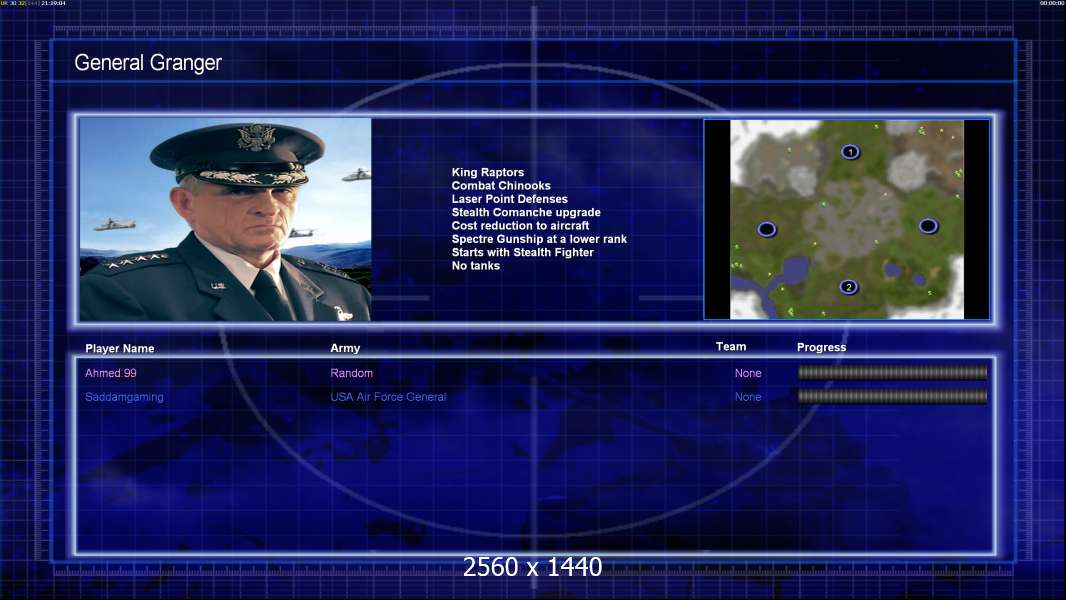
Task: Click the 'Combat Chinooks' feature line
Action: coord(501,186)
